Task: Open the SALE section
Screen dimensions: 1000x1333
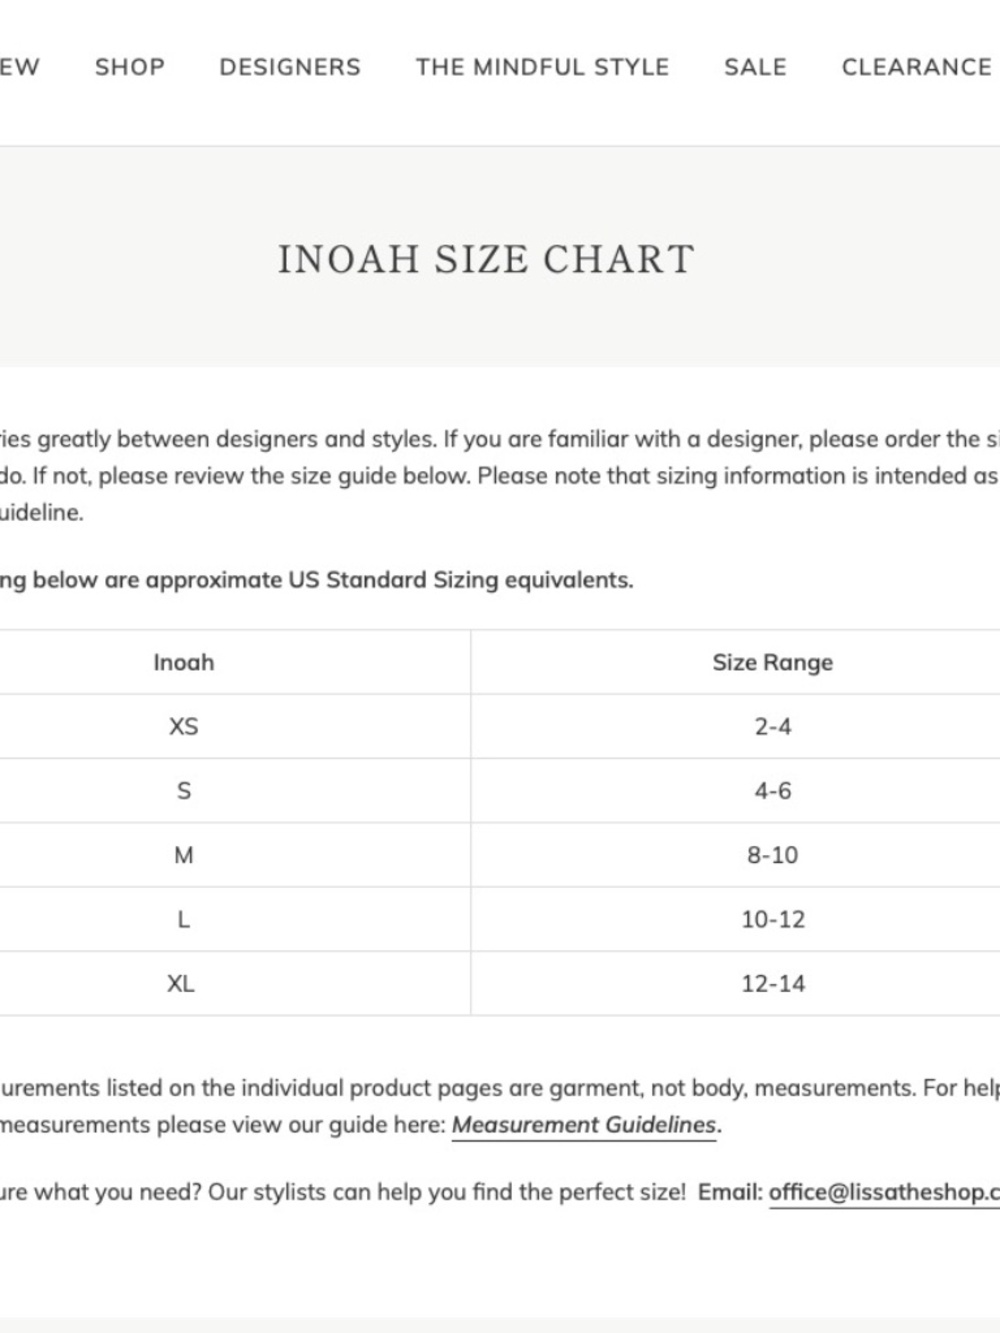Action: click(x=755, y=67)
